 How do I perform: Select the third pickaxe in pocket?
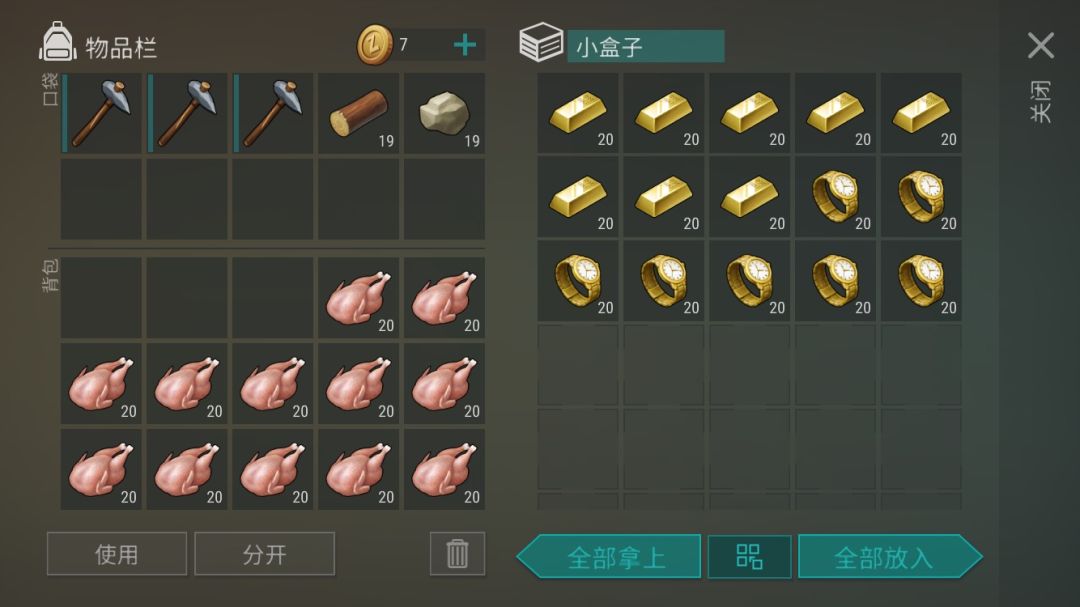[273, 113]
